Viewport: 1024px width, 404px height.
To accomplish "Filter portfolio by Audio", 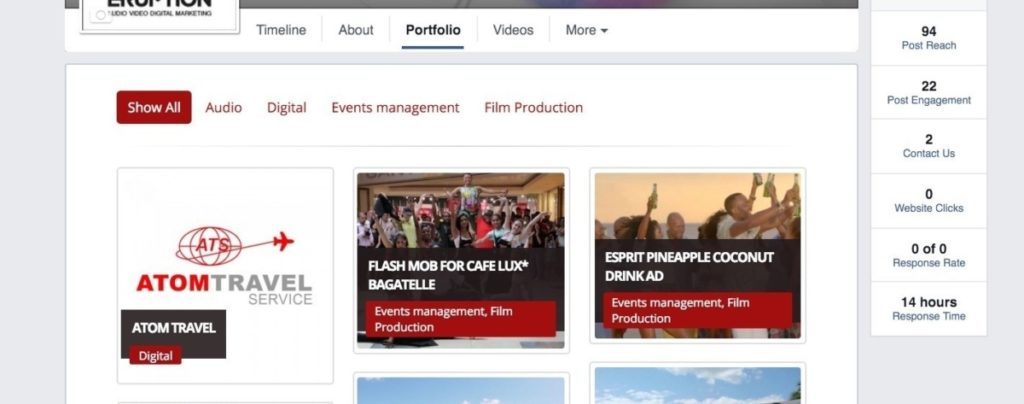I will [223, 108].
